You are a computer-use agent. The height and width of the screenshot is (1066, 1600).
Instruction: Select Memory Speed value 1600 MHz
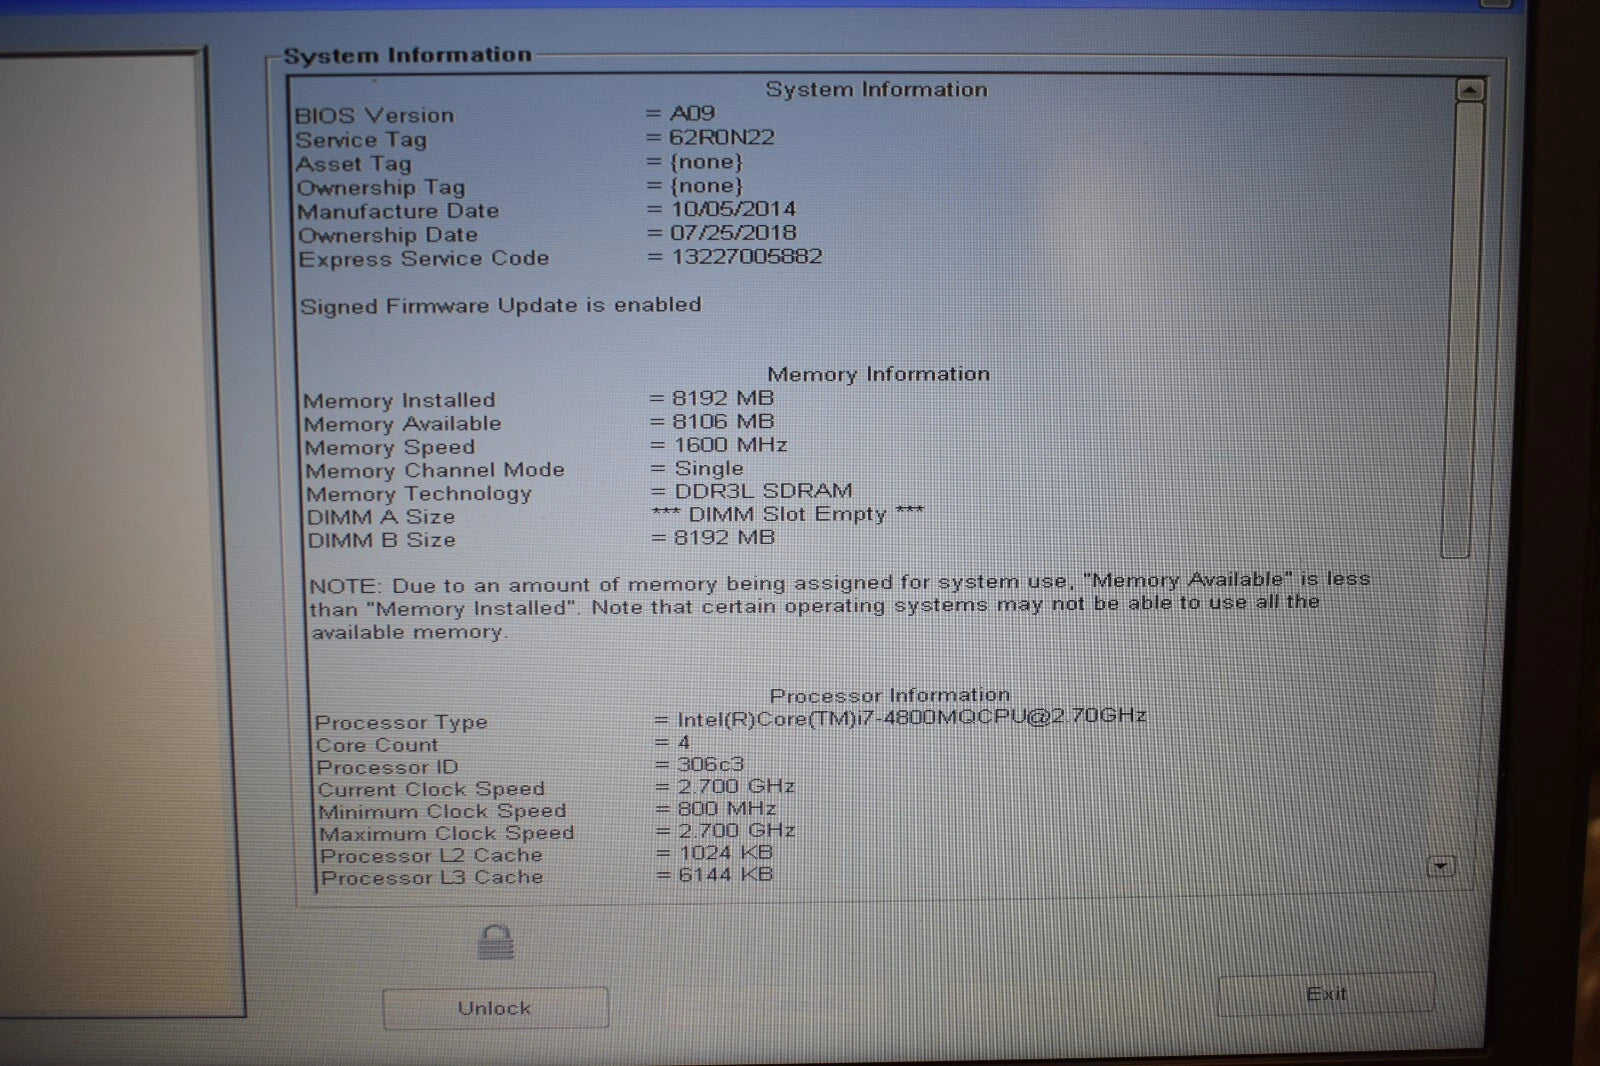730,445
